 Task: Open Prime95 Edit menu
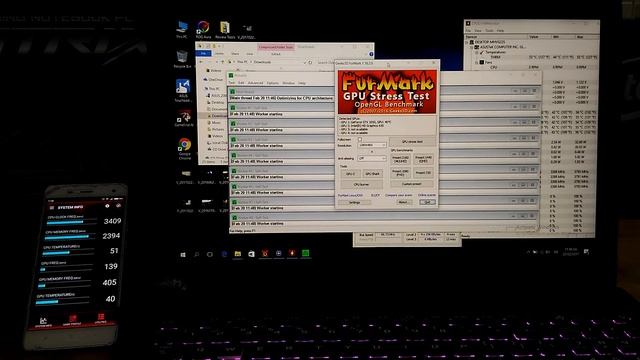click(241, 83)
